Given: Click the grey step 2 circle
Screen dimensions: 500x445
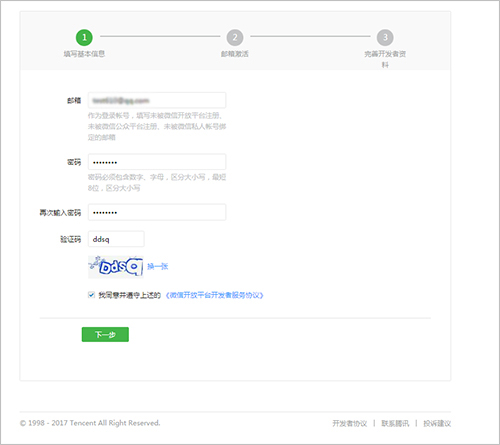Looking at the screenshot, I should tap(235, 37).
